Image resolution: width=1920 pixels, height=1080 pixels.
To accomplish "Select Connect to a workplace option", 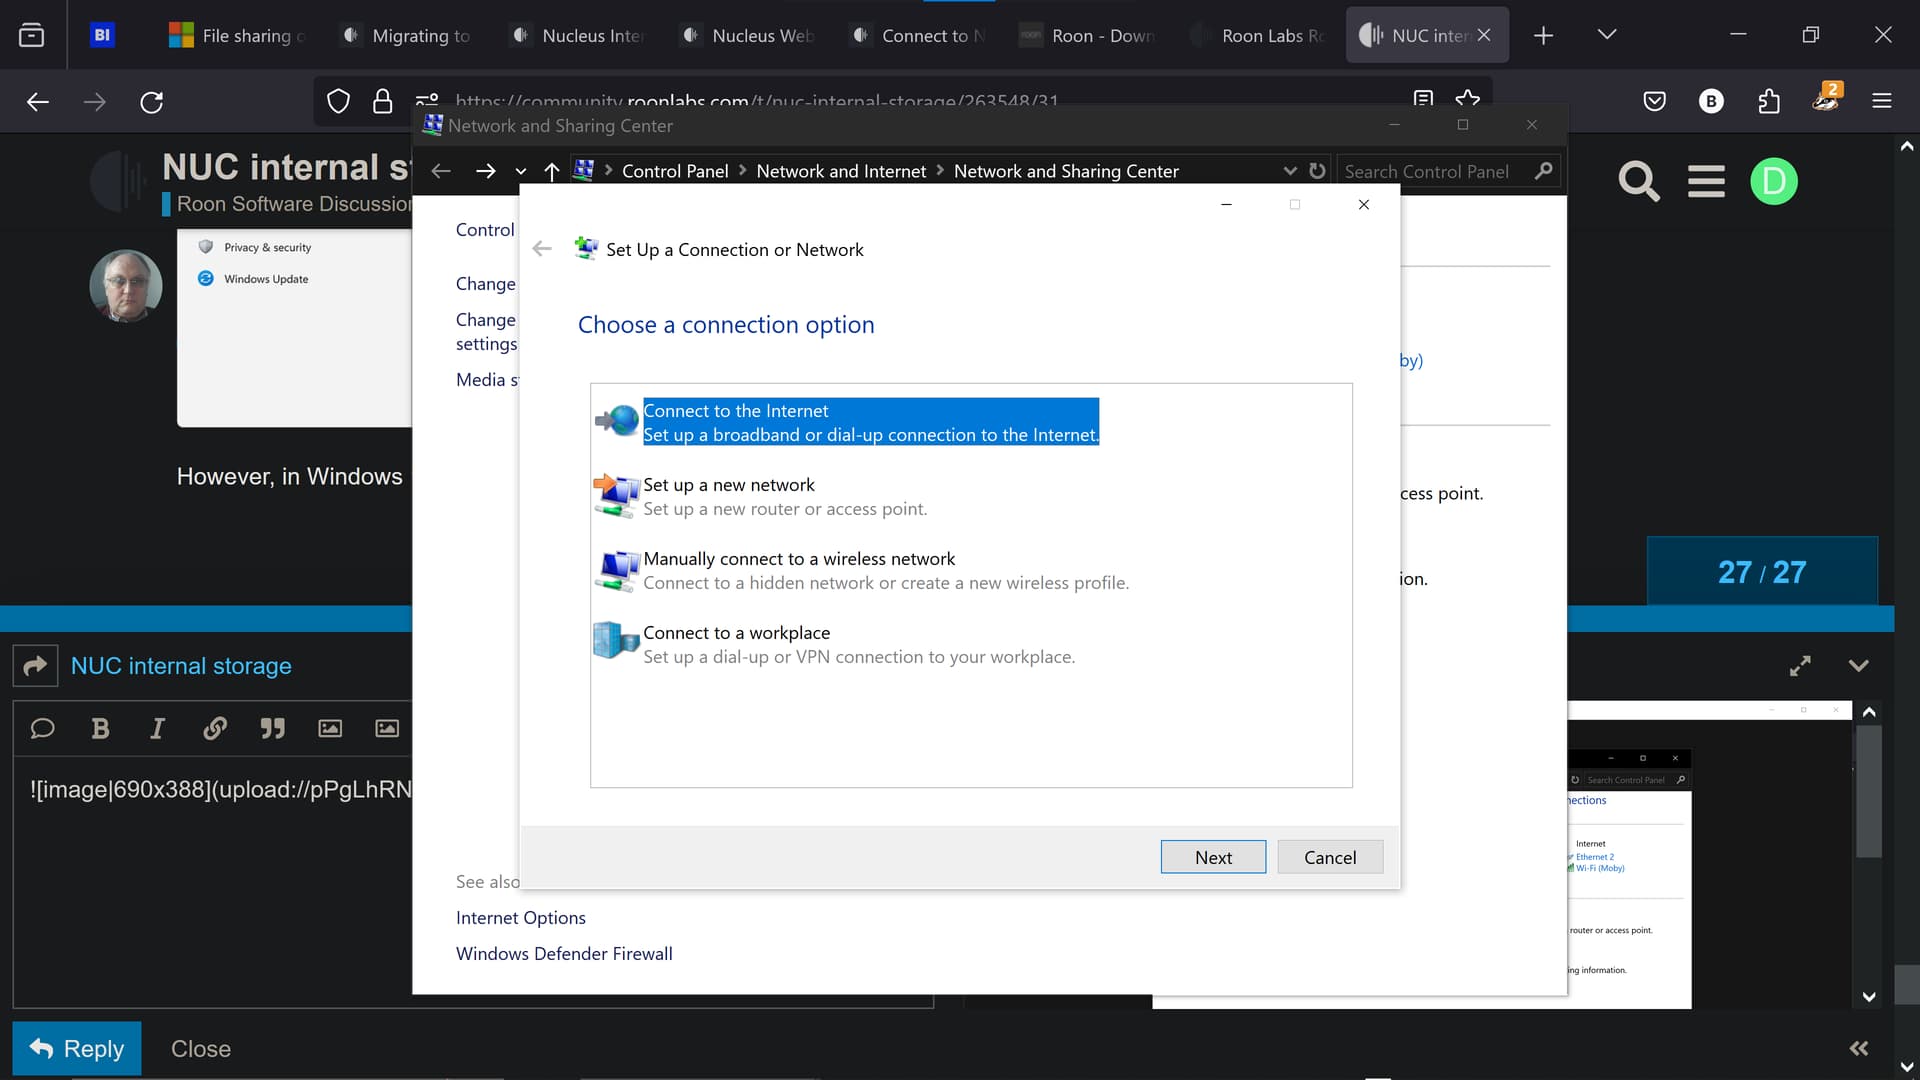I will click(736, 633).
